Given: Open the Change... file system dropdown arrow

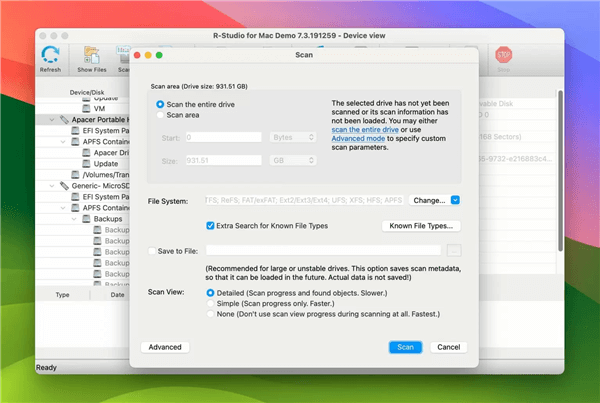Looking at the screenshot, I should 455,200.
